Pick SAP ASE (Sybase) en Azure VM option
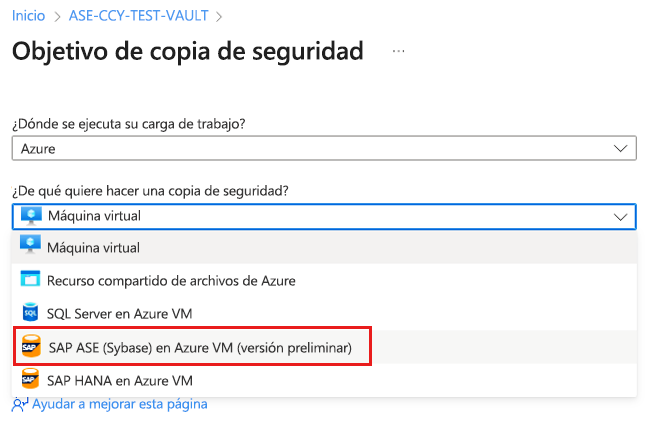The width and height of the screenshot is (646, 429). click(199, 347)
